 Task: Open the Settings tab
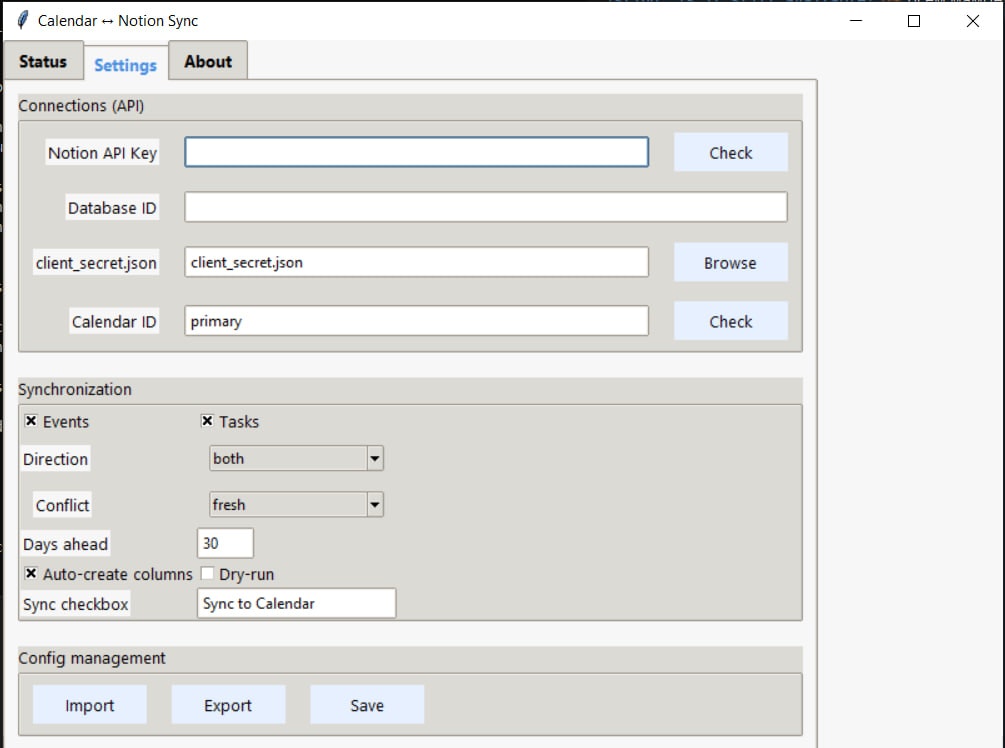pos(126,65)
